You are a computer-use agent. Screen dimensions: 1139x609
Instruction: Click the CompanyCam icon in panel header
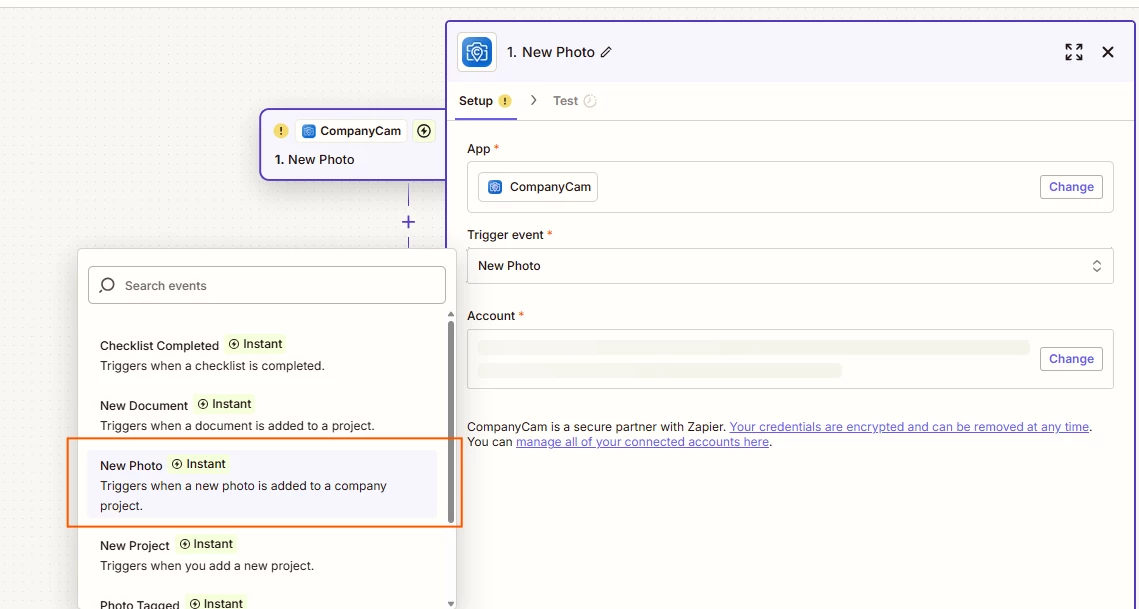coord(477,52)
